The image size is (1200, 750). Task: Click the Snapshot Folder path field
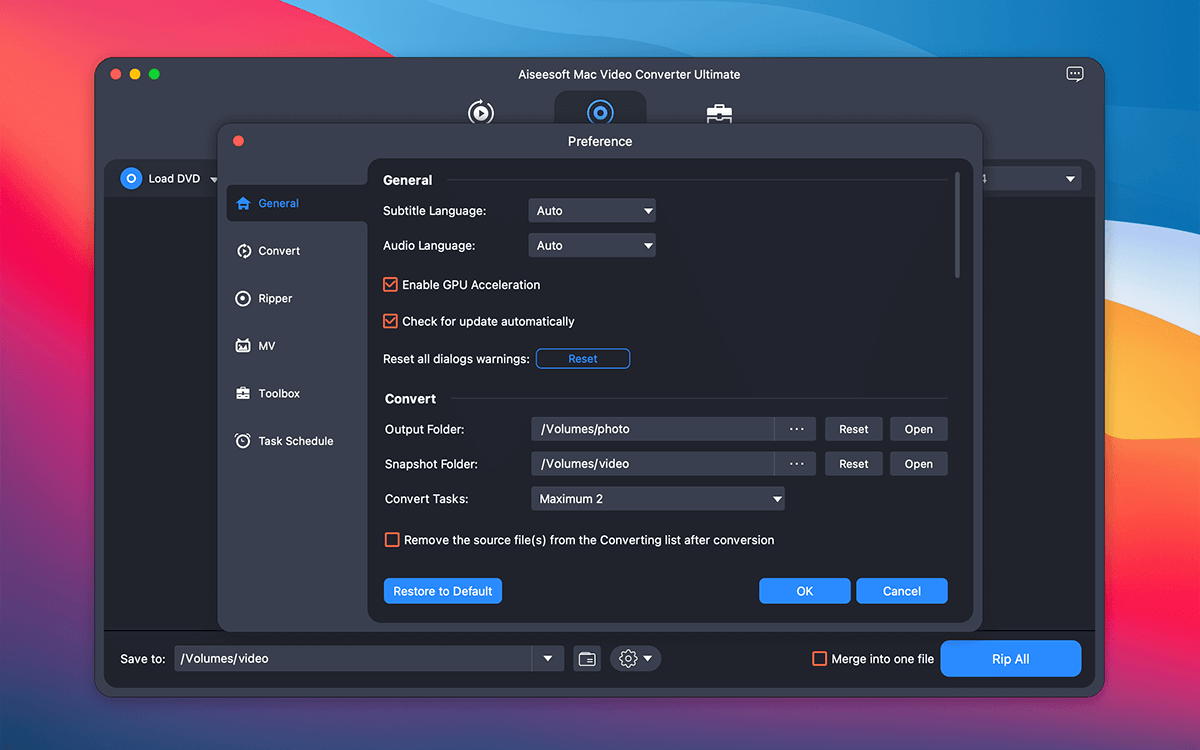click(653, 464)
